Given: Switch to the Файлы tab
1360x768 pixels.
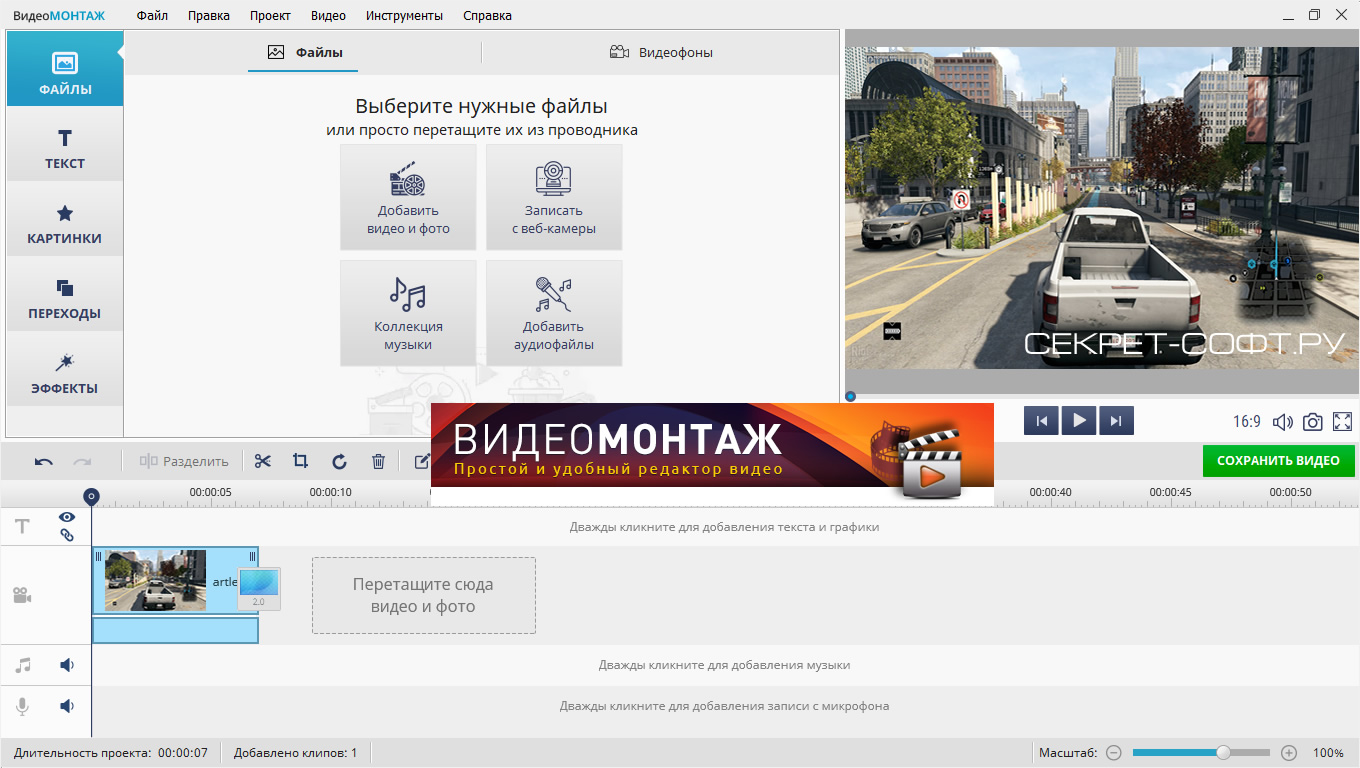Looking at the screenshot, I should (304, 52).
